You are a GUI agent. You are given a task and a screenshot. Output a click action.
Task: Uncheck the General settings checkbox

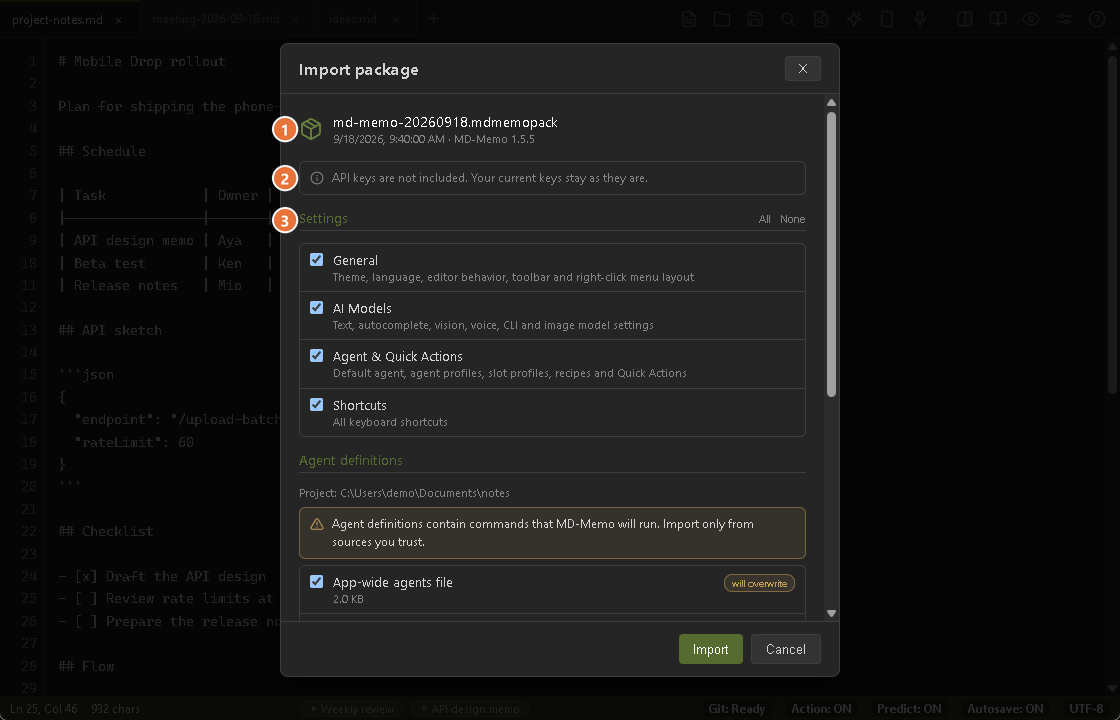tap(316, 260)
